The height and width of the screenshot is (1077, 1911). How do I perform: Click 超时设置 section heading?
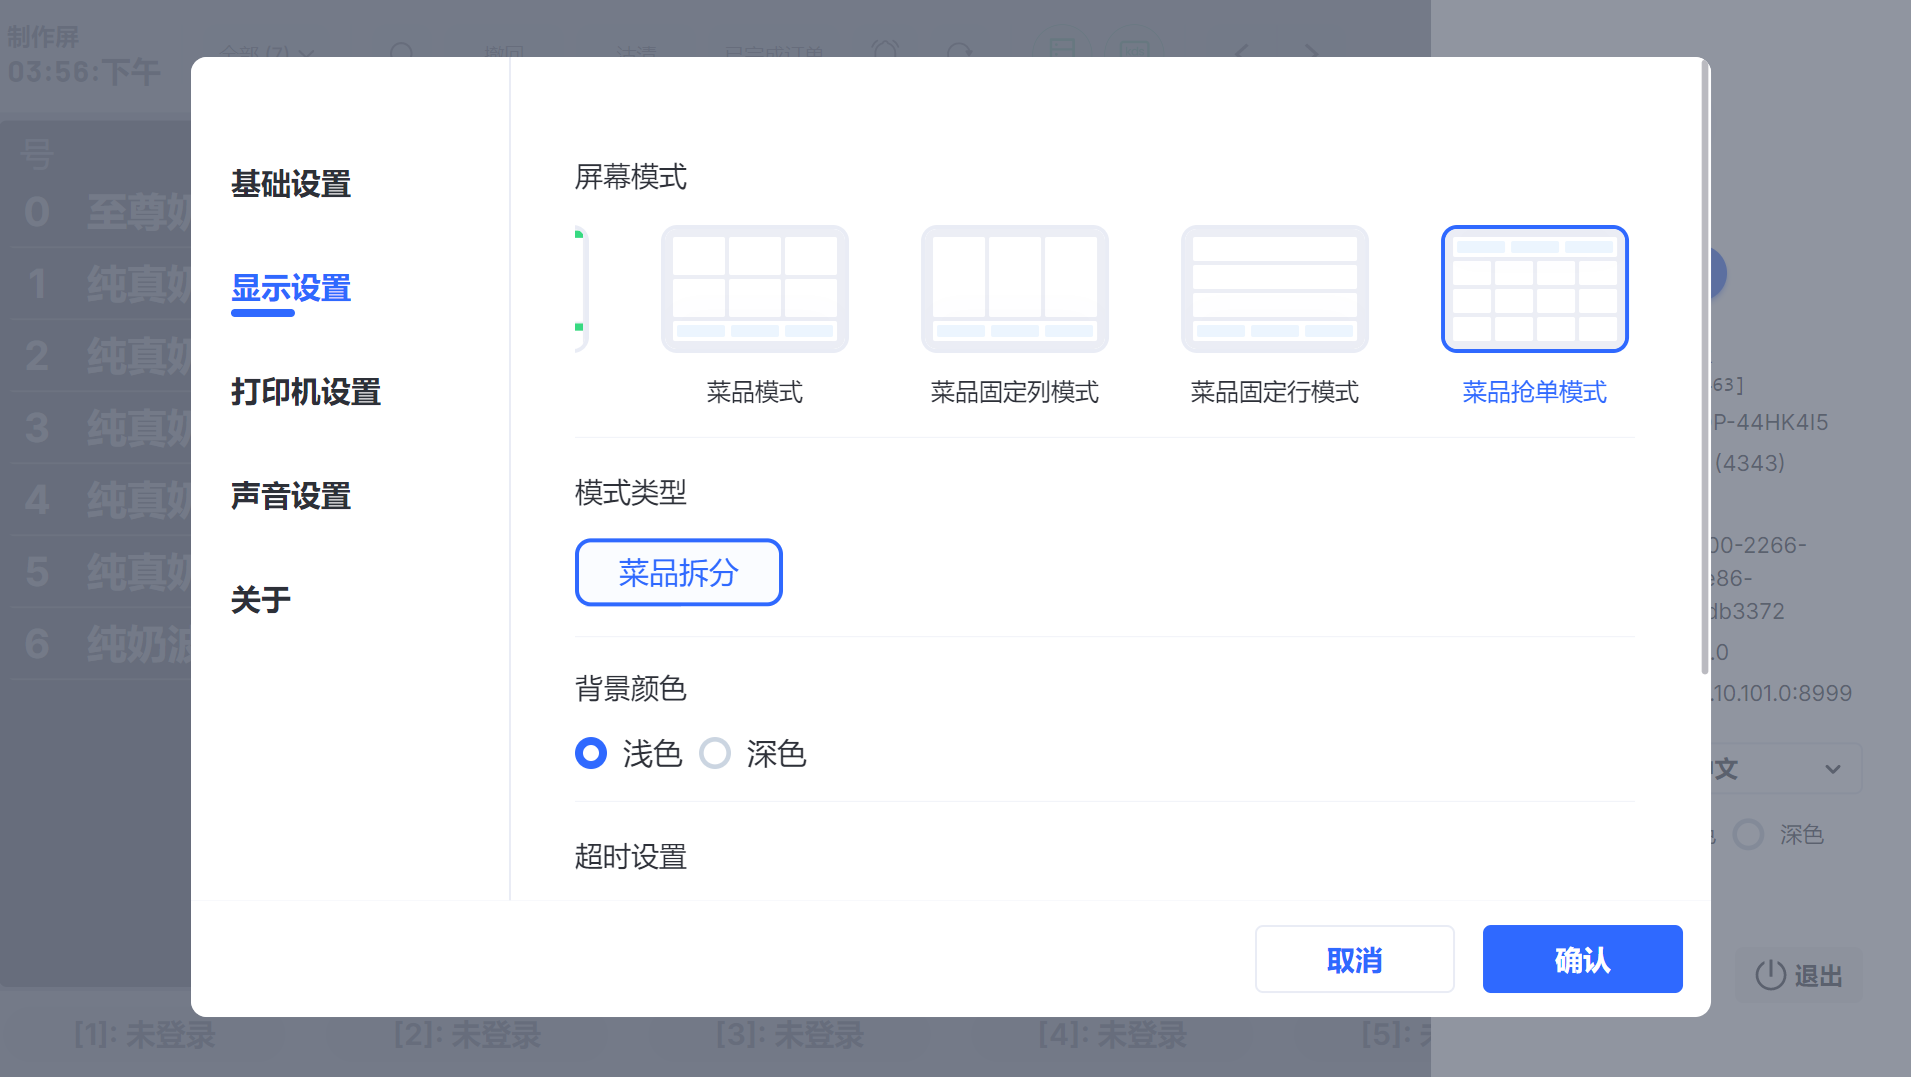(x=631, y=857)
